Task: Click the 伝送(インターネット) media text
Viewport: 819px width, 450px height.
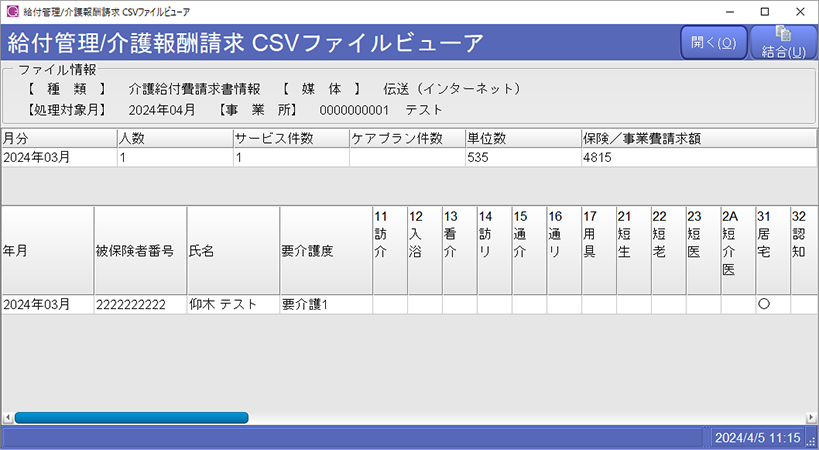Action: [x=452, y=89]
